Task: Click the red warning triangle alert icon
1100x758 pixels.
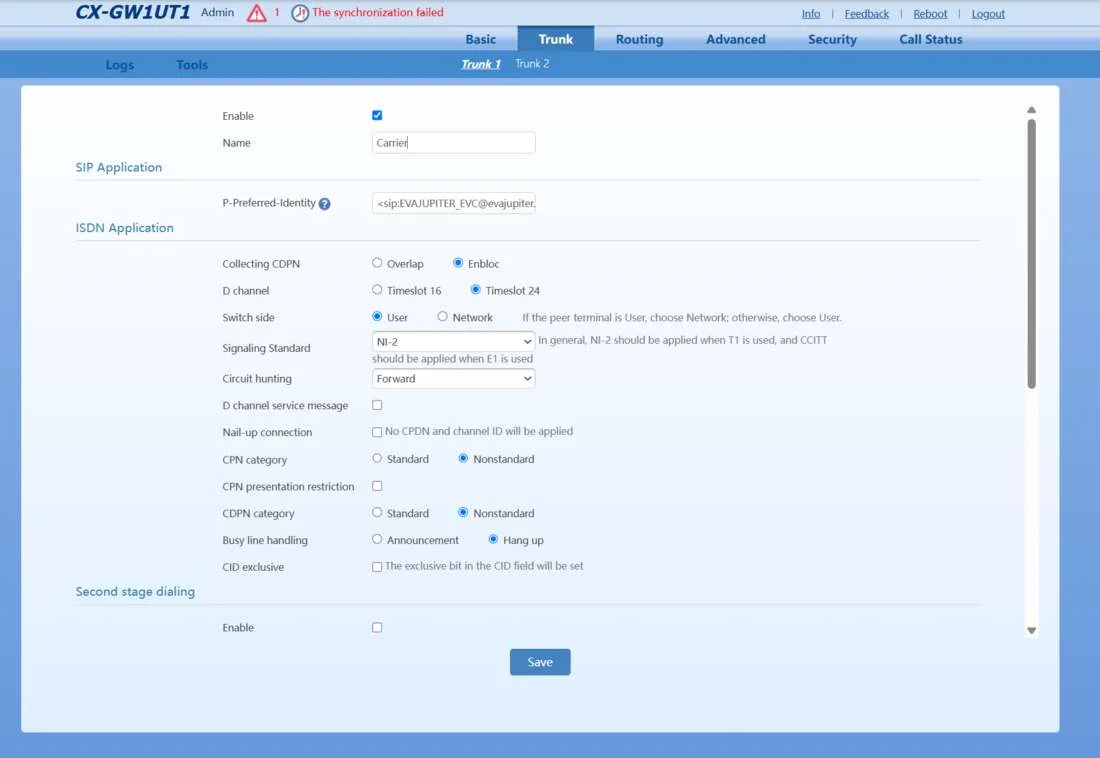Action: tap(257, 13)
